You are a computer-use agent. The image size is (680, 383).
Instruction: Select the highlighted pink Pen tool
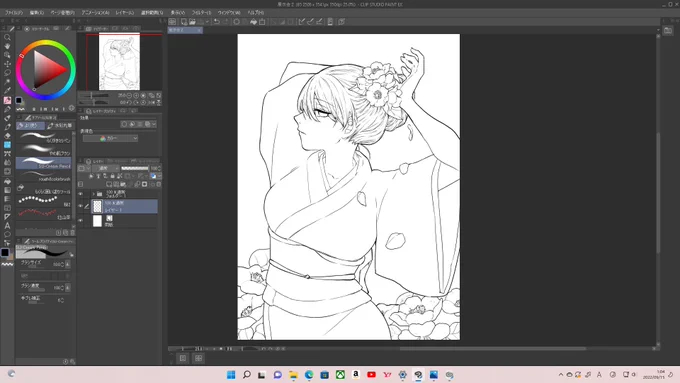click(x=7, y=100)
